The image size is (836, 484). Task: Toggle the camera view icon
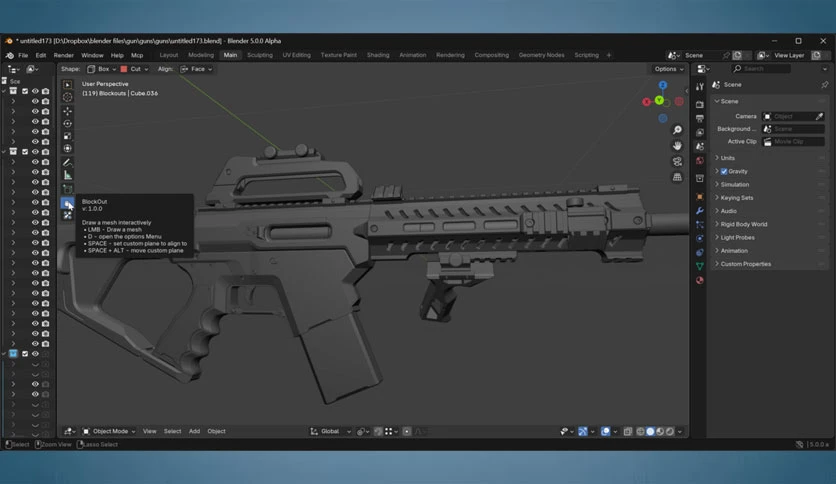click(x=677, y=162)
